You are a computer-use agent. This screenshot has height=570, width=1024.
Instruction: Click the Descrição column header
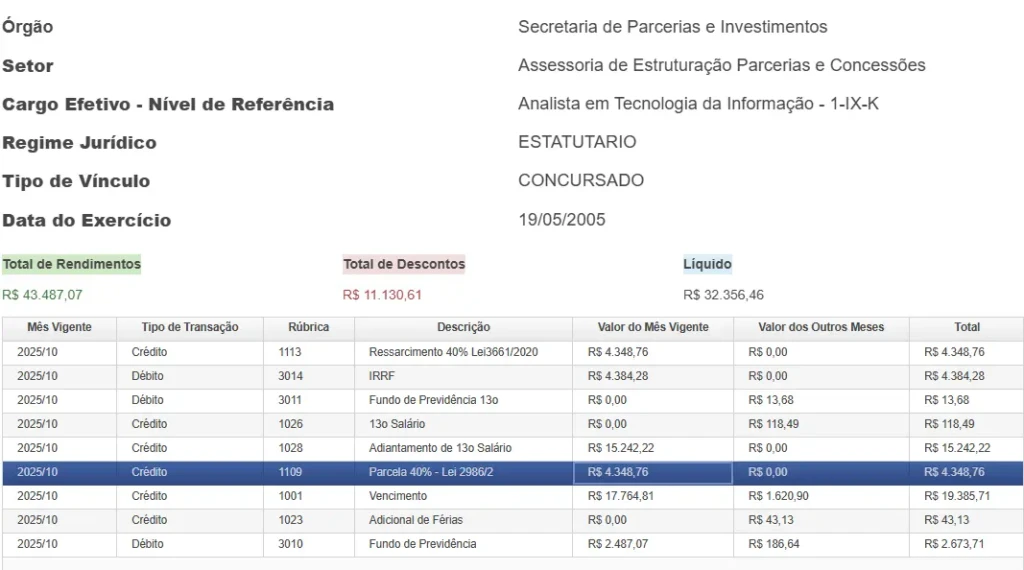point(463,327)
